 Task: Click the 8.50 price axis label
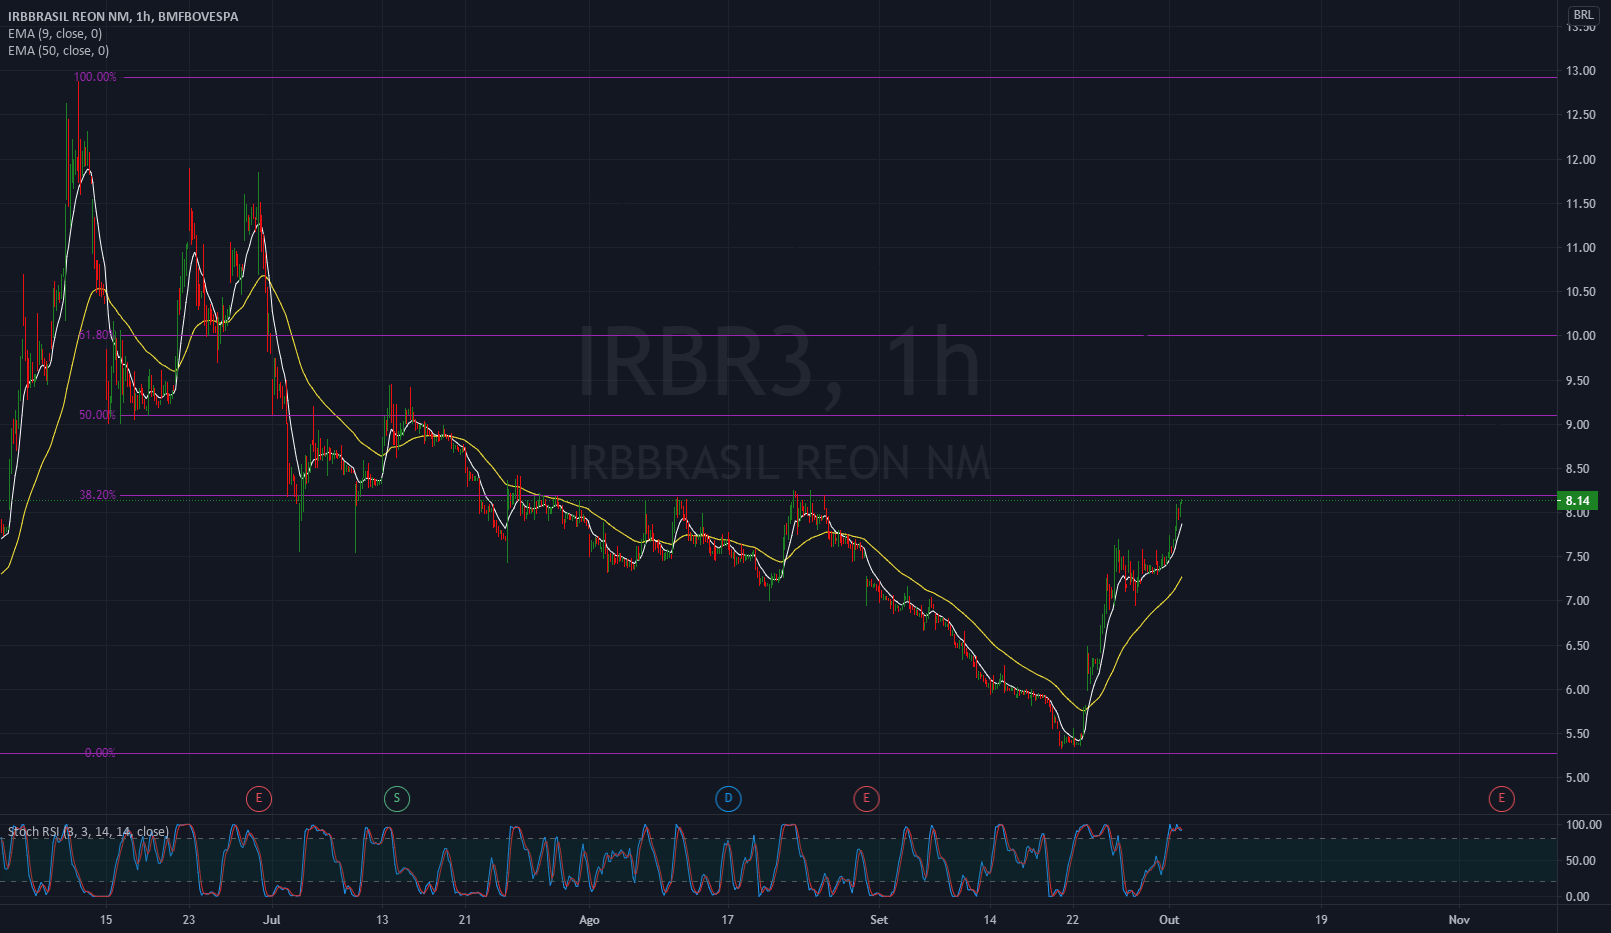(x=1578, y=469)
